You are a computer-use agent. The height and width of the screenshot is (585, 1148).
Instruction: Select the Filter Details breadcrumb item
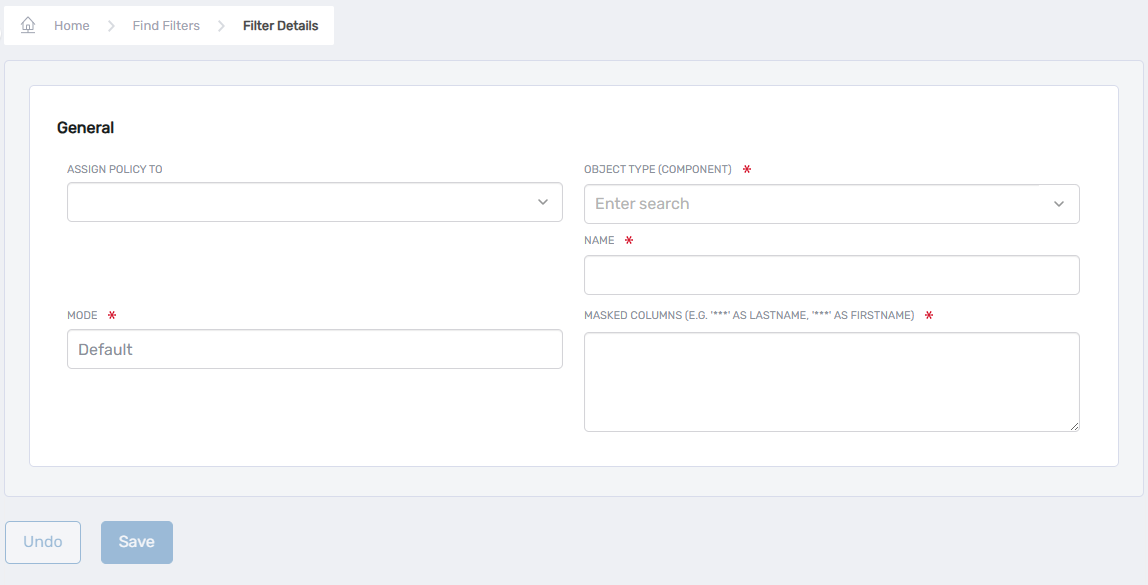[281, 25]
